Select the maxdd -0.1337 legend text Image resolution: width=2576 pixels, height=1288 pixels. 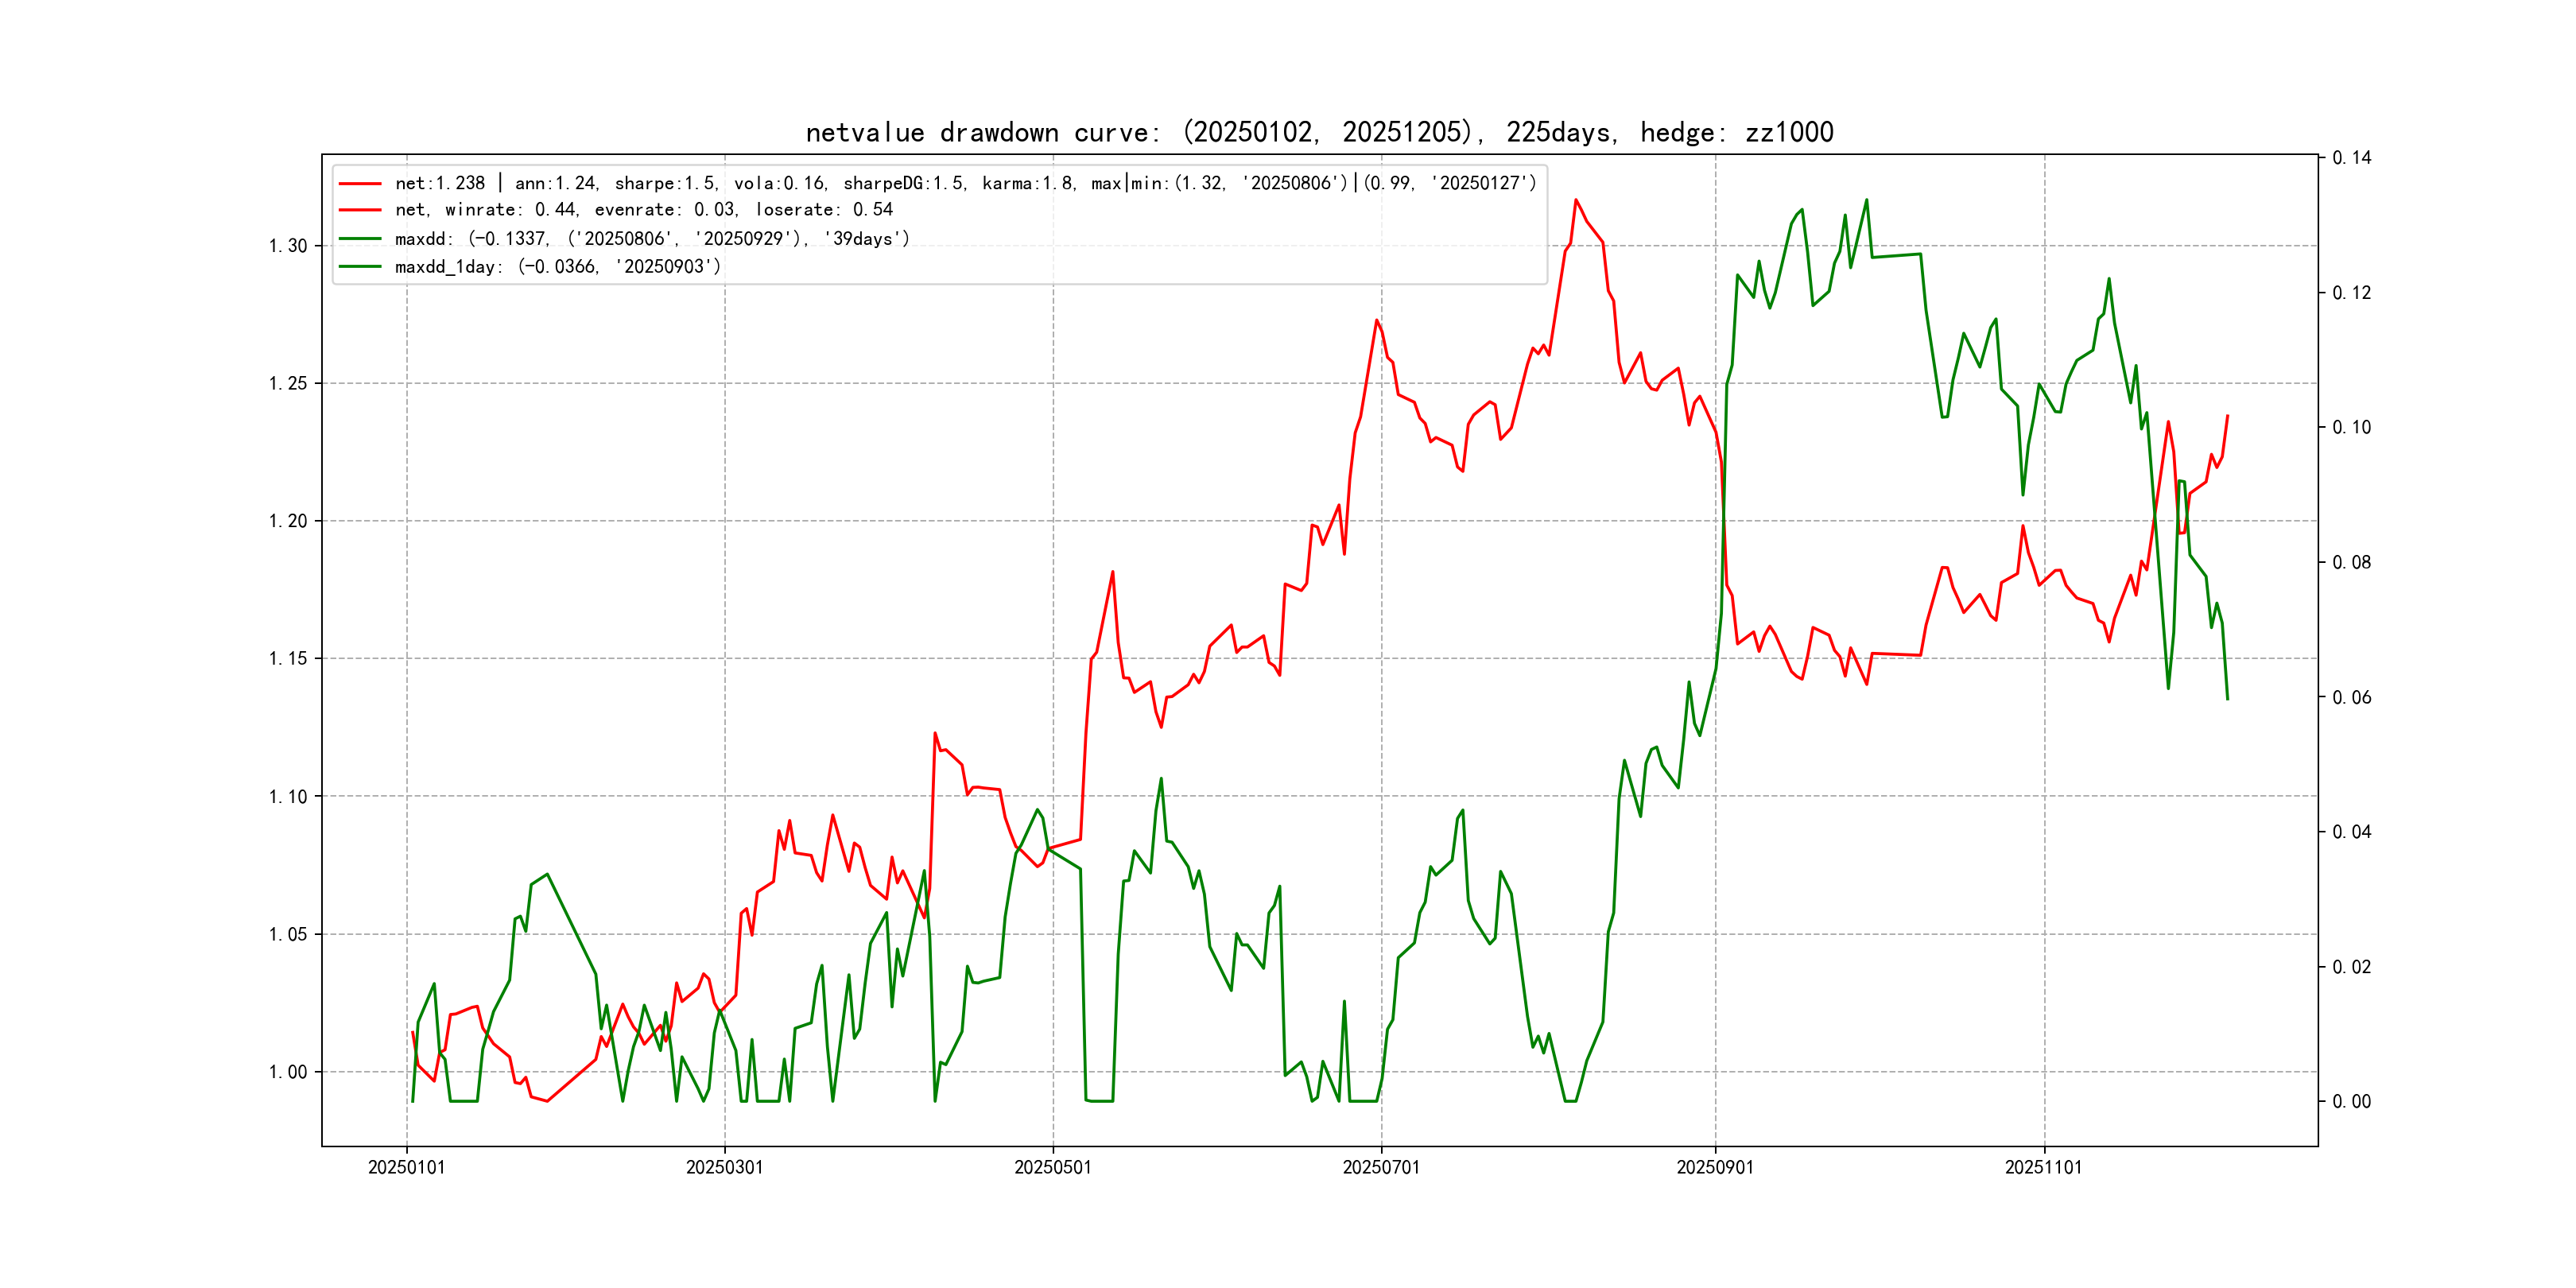[652, 239]
